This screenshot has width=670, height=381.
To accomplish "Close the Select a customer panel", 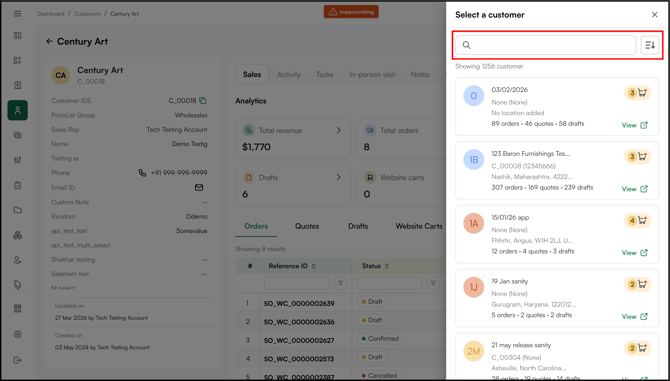I will (x=654, y=15).
